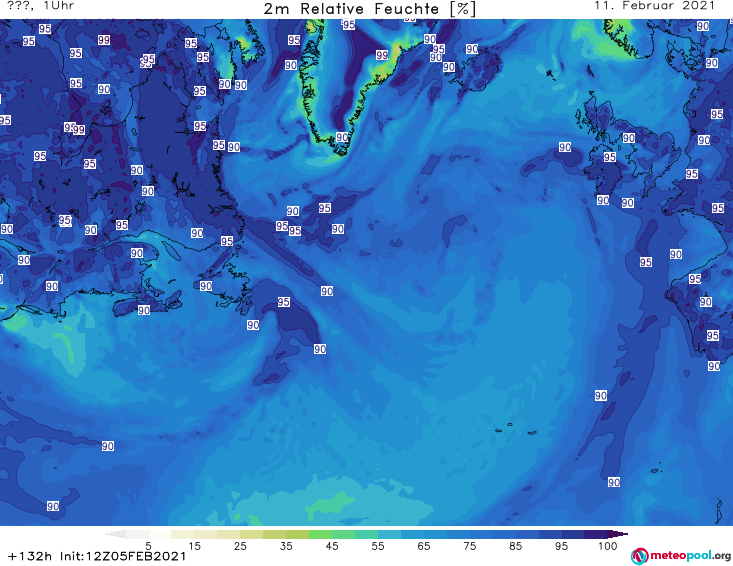Click the 99 contour label on Greenland's east coast

382,55
